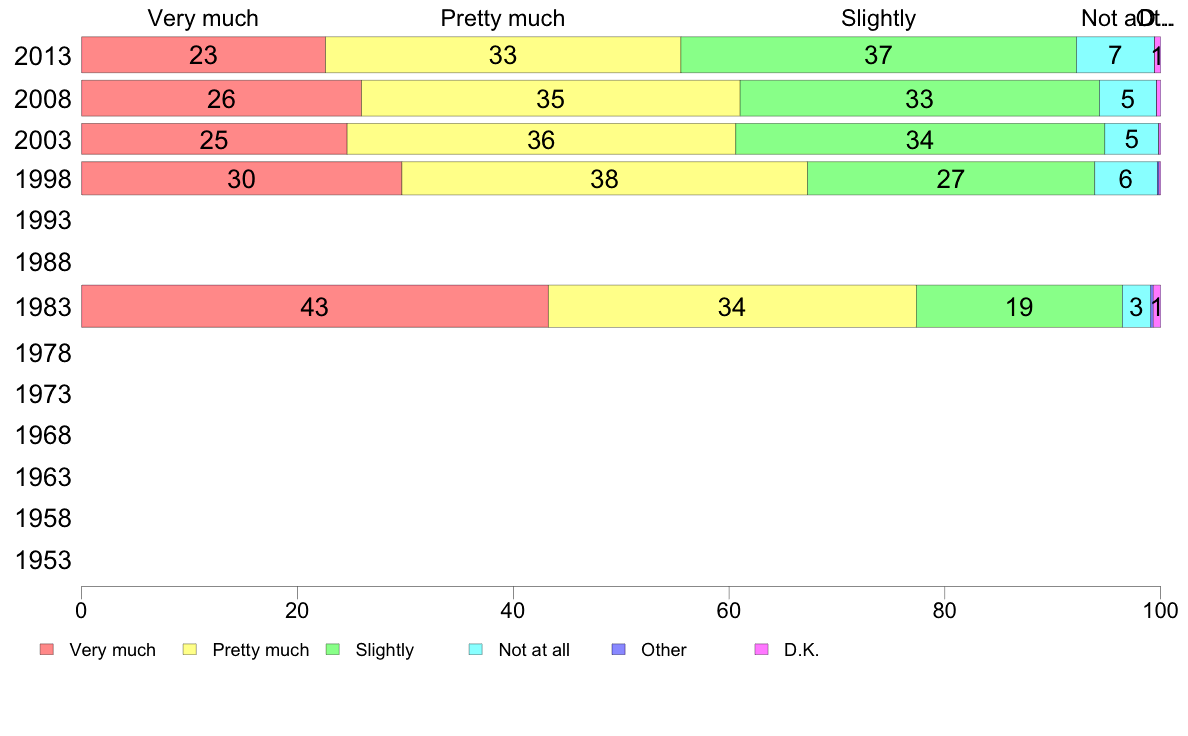Image resolution: width=1188 pixels, height=736 pixels.
Task: Click the yellow Pretty much legend swatch
Action: point(190,650)
